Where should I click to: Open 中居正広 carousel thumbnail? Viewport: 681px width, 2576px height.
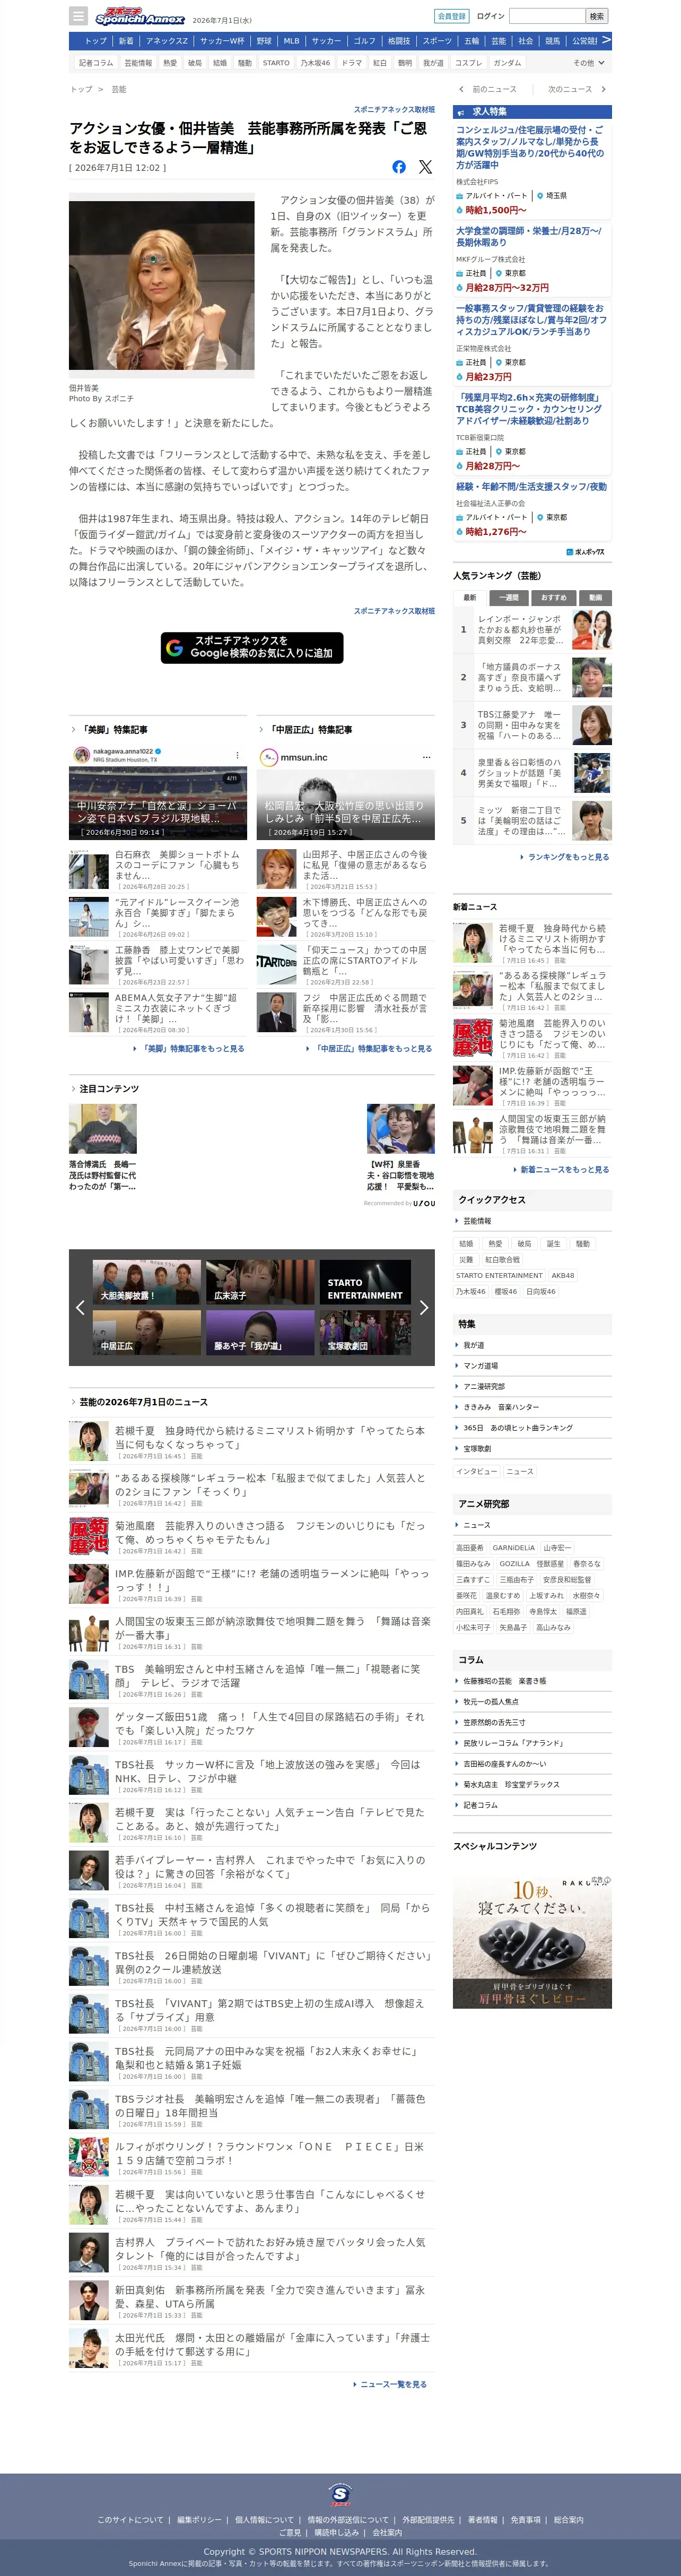pos(147,1333)
